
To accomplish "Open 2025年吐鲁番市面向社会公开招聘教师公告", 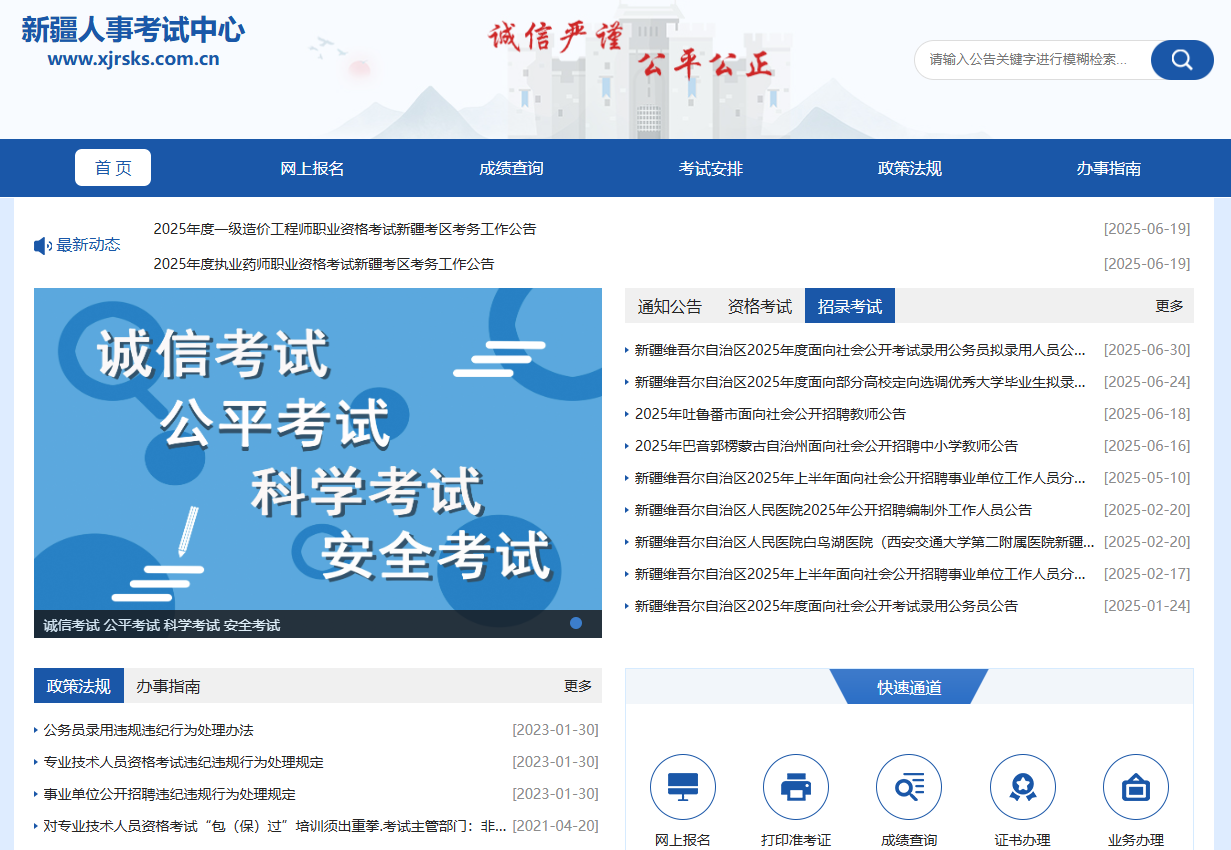I will point(770,414).
